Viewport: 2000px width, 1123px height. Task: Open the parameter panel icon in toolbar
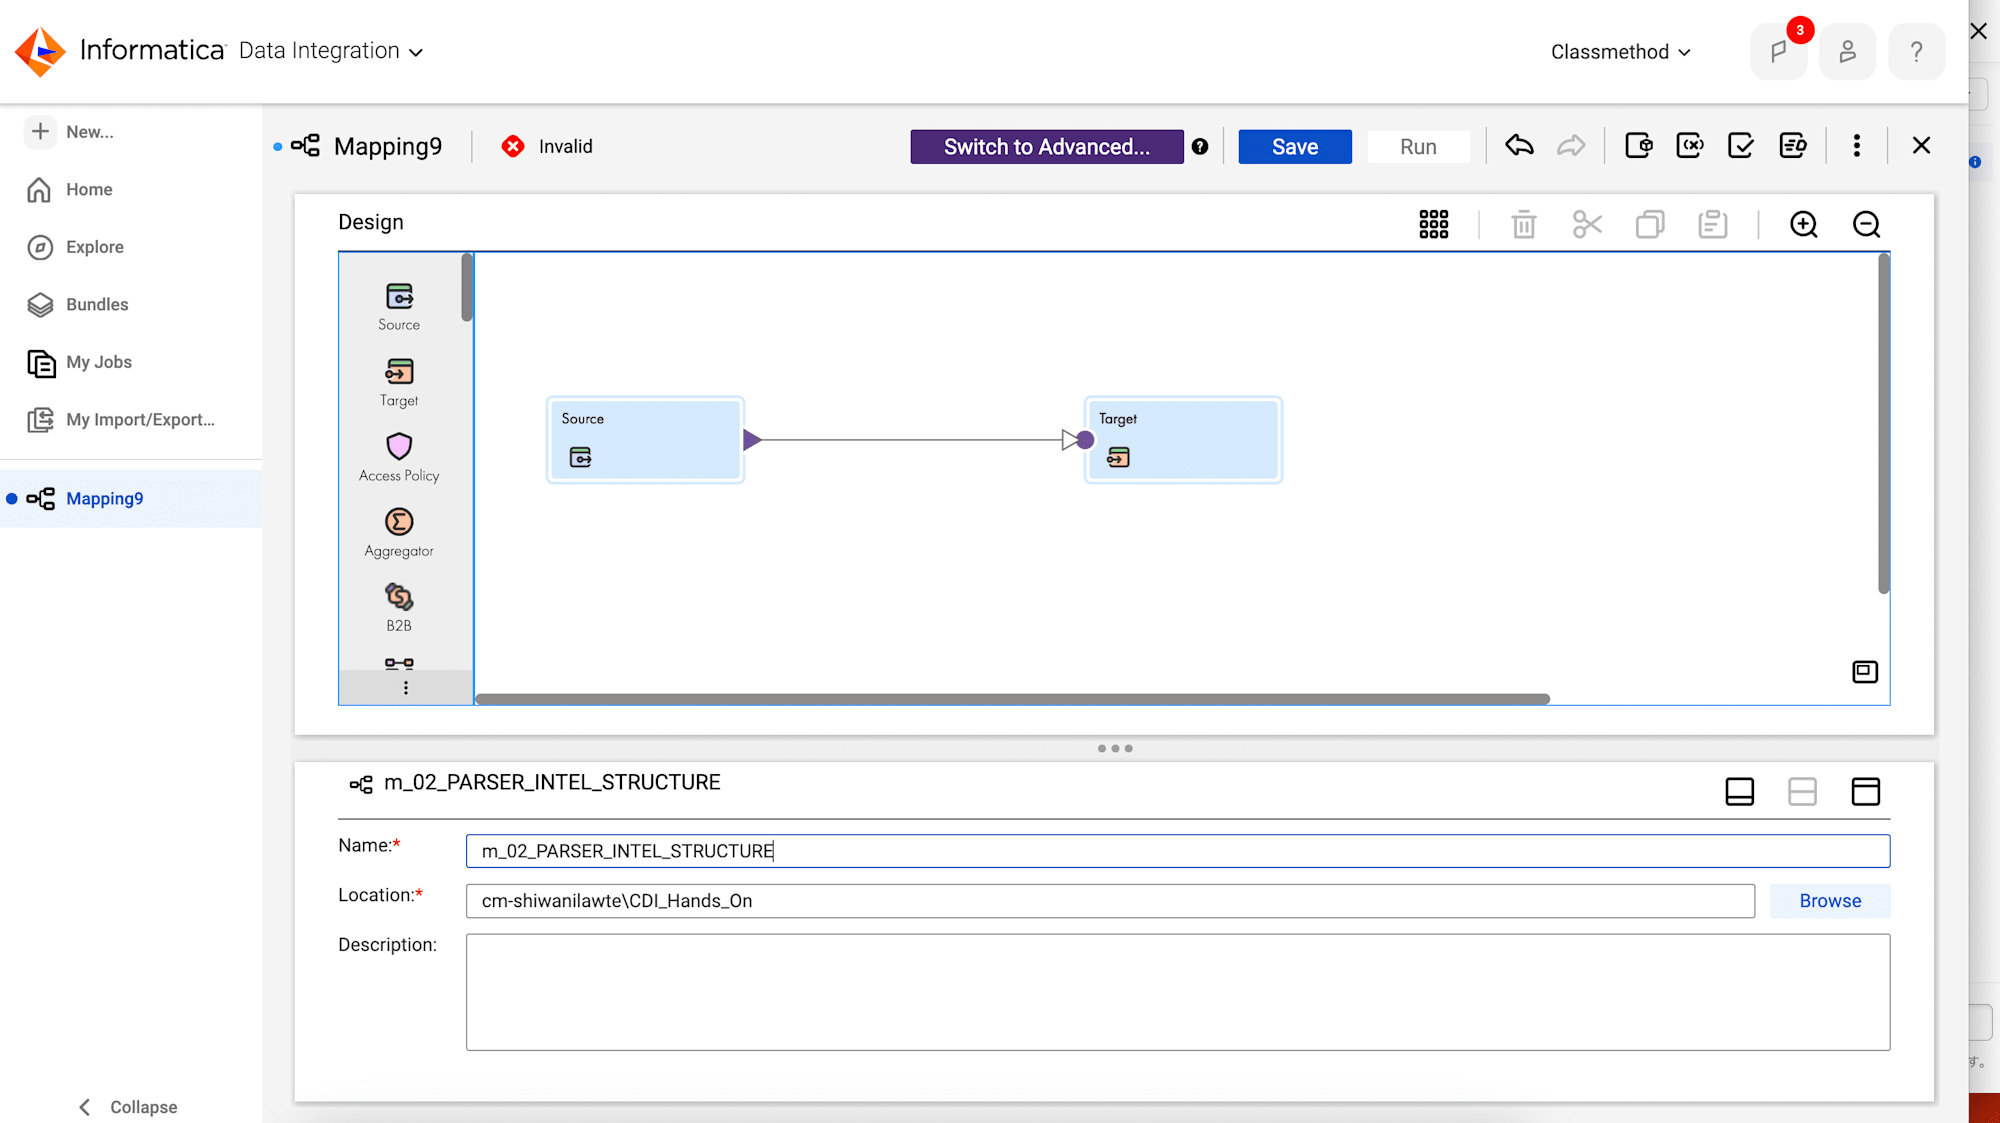click(x=1639, y=146)
